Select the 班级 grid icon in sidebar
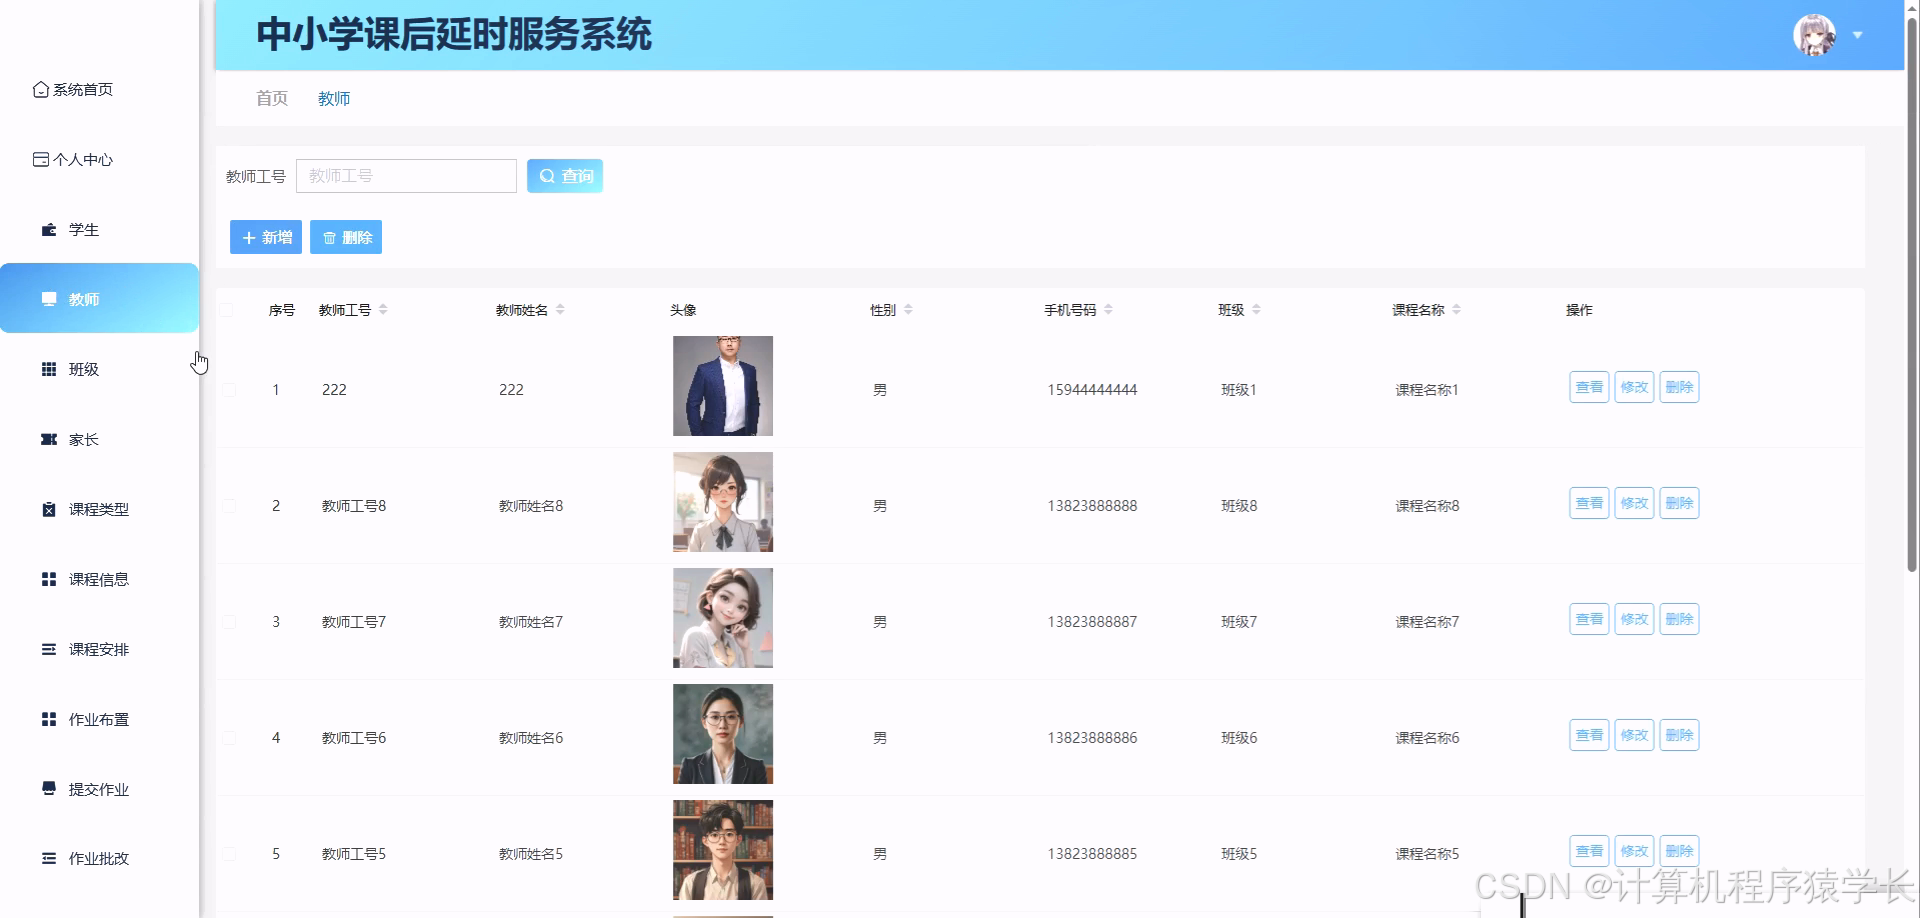This screenshot has width=1920, height=918. (48, 369)
